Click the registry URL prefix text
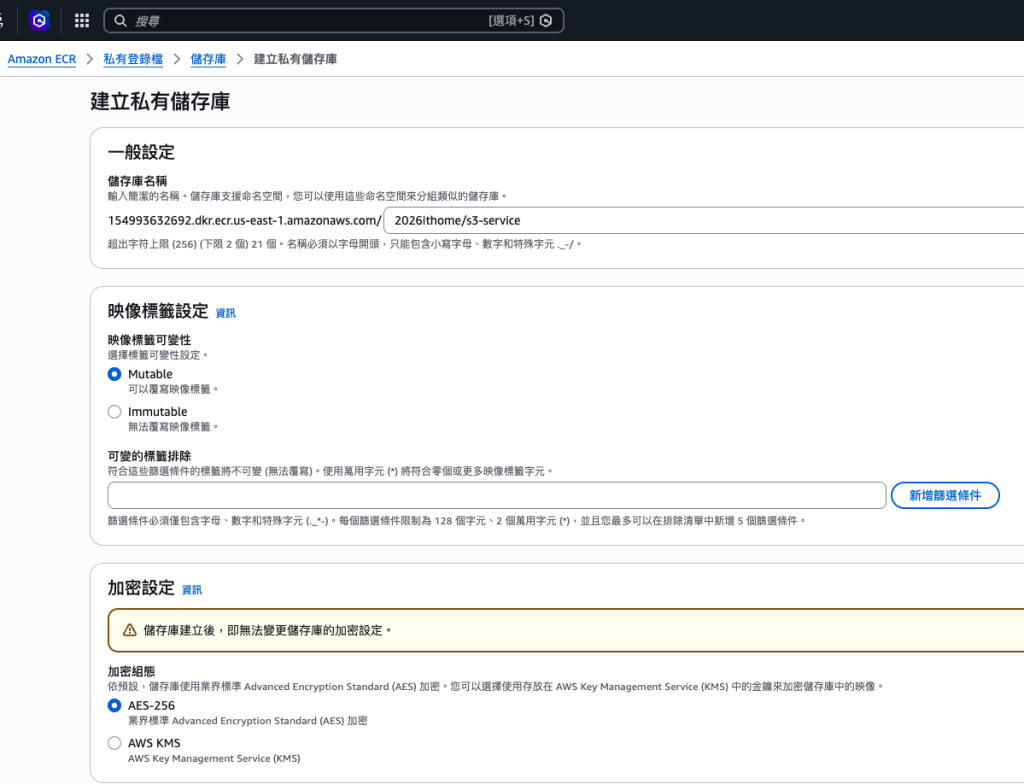Screen dimensions: 1024x784 coord(244,220)
